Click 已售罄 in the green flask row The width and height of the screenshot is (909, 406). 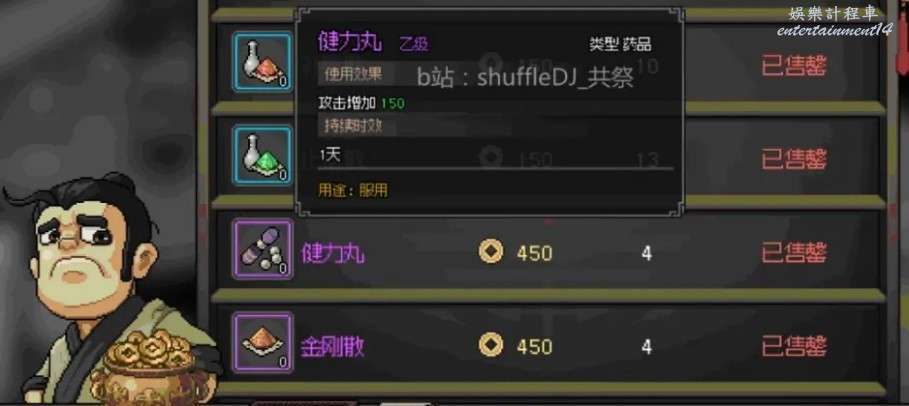click(x=794, y=158)
